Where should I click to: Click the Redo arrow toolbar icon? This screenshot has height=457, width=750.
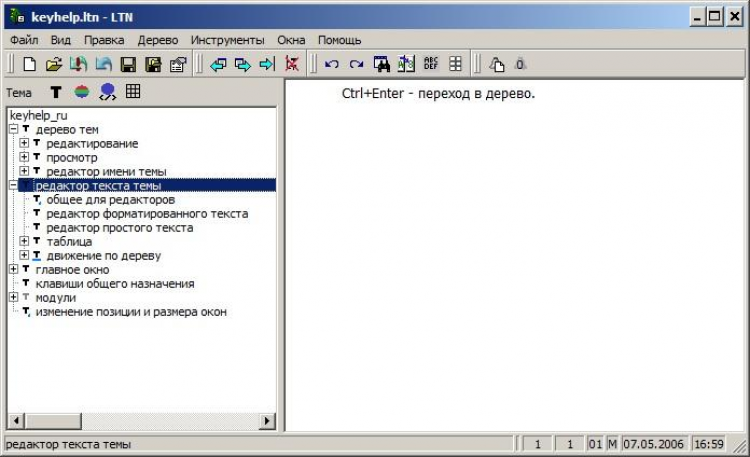pos(356,64)
